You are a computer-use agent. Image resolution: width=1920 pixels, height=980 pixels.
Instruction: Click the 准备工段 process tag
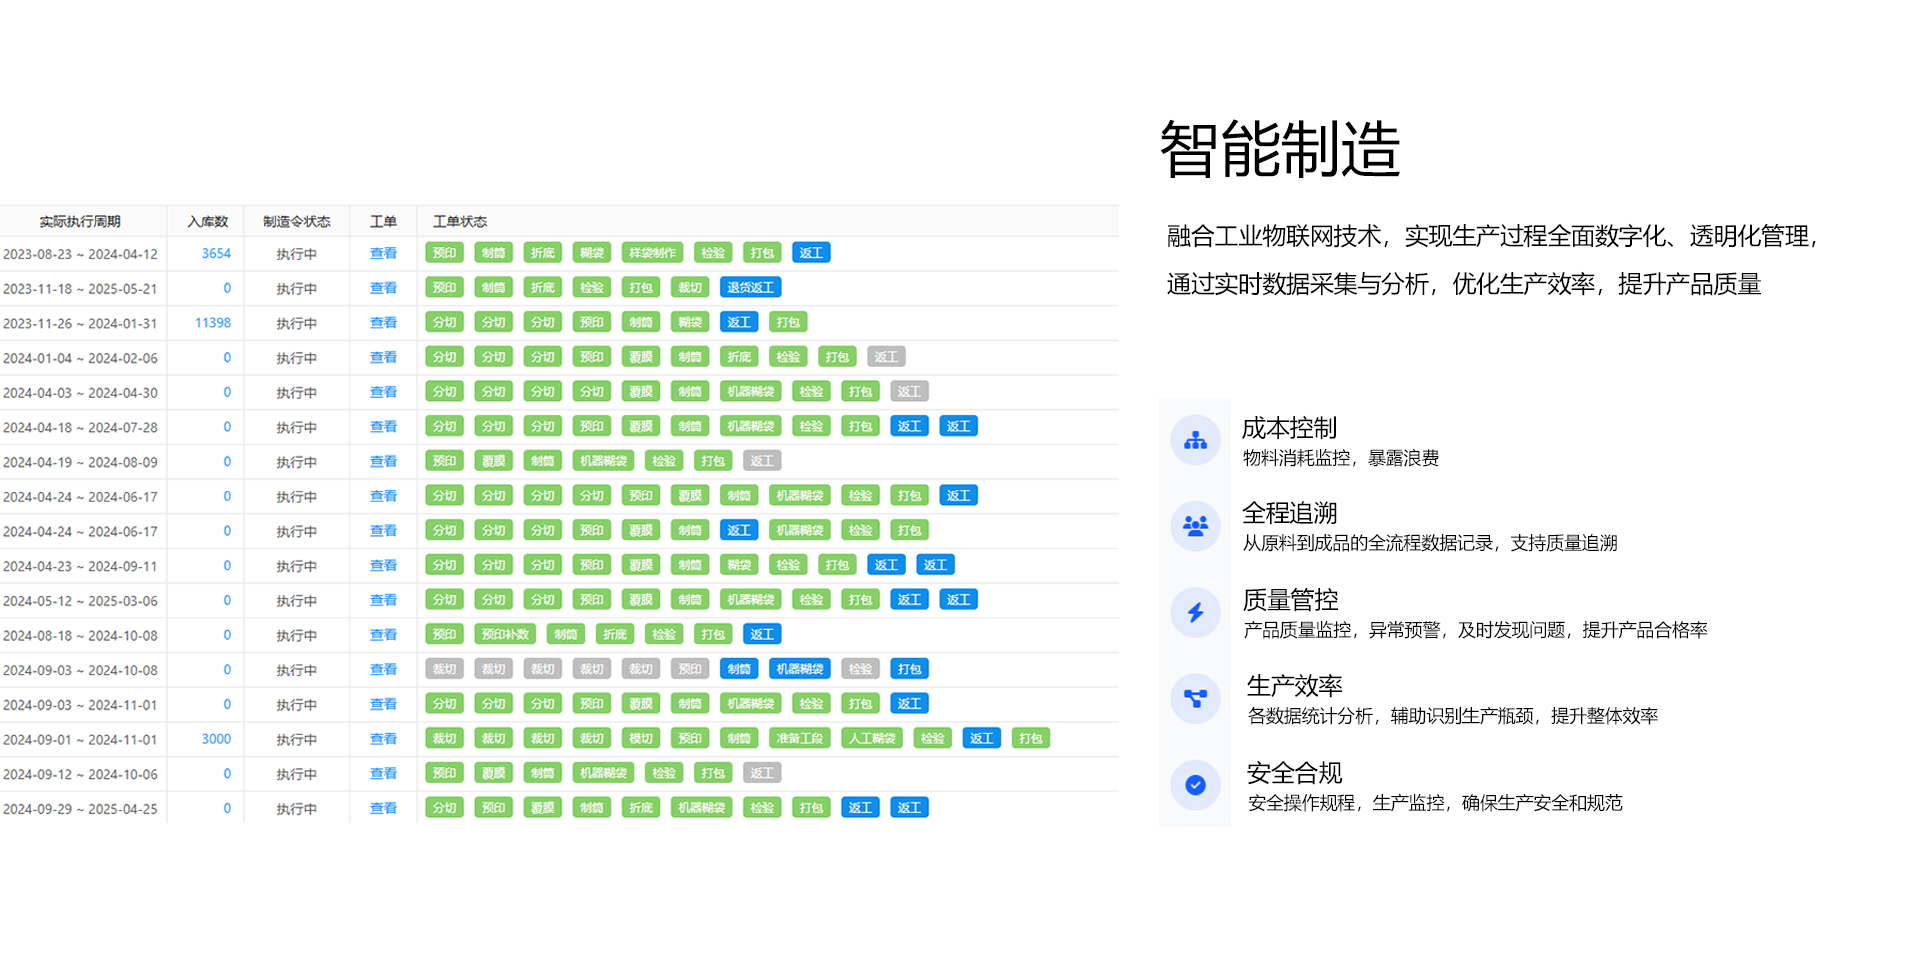pos(799,738)
